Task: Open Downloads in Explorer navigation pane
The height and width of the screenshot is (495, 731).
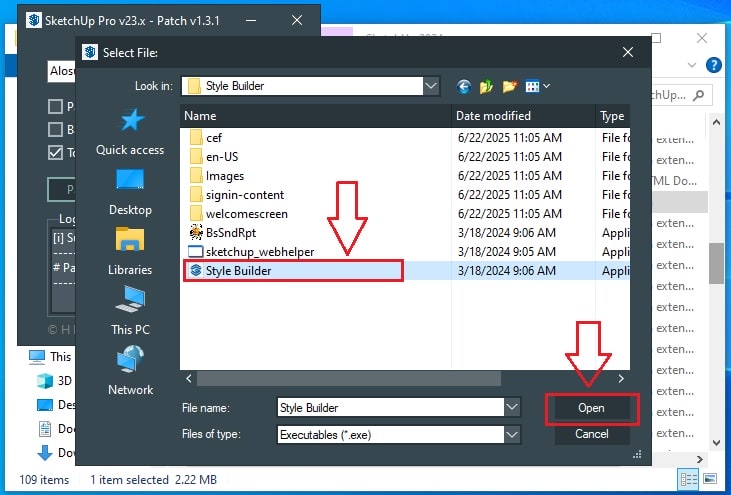Action: point(56,453)
